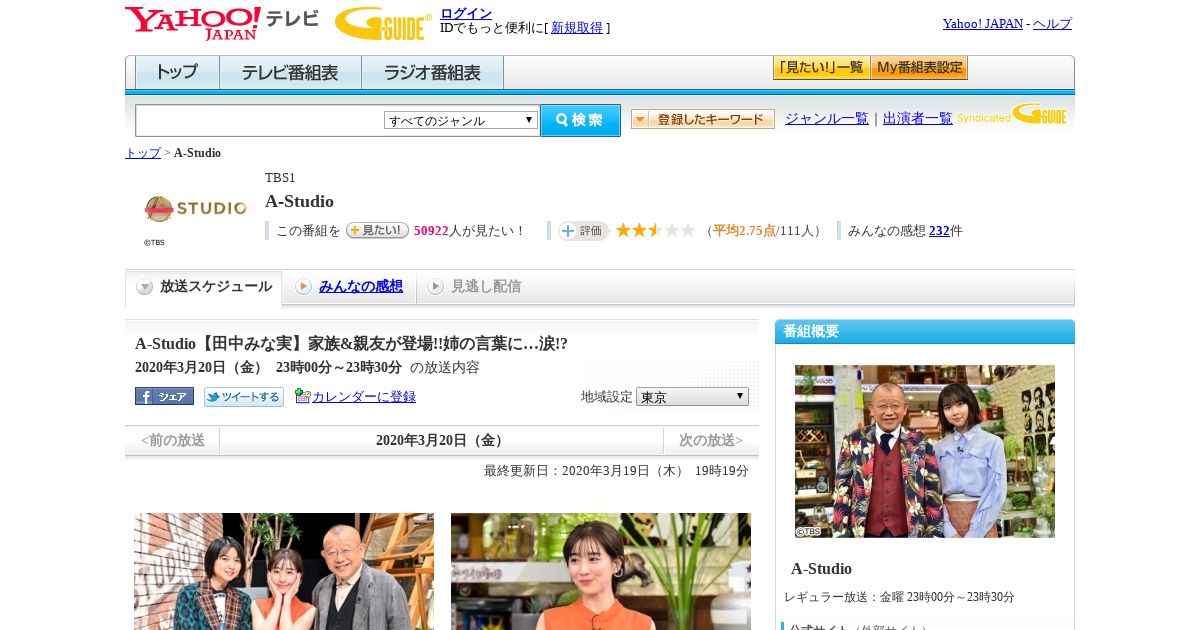1200x630 pixels.
Task: Open the テレビ番組表 tab
Action: click(x=290, y=73)
